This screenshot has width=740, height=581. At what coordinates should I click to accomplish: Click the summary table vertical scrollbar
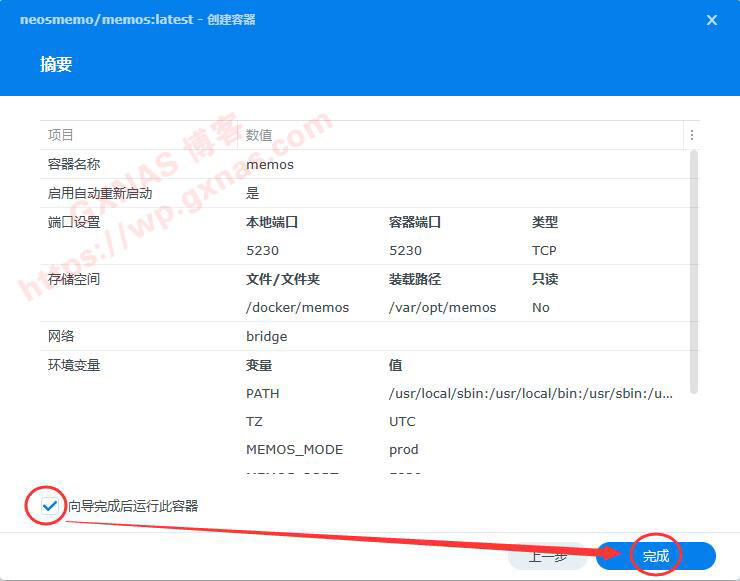[x=694, y=270]
